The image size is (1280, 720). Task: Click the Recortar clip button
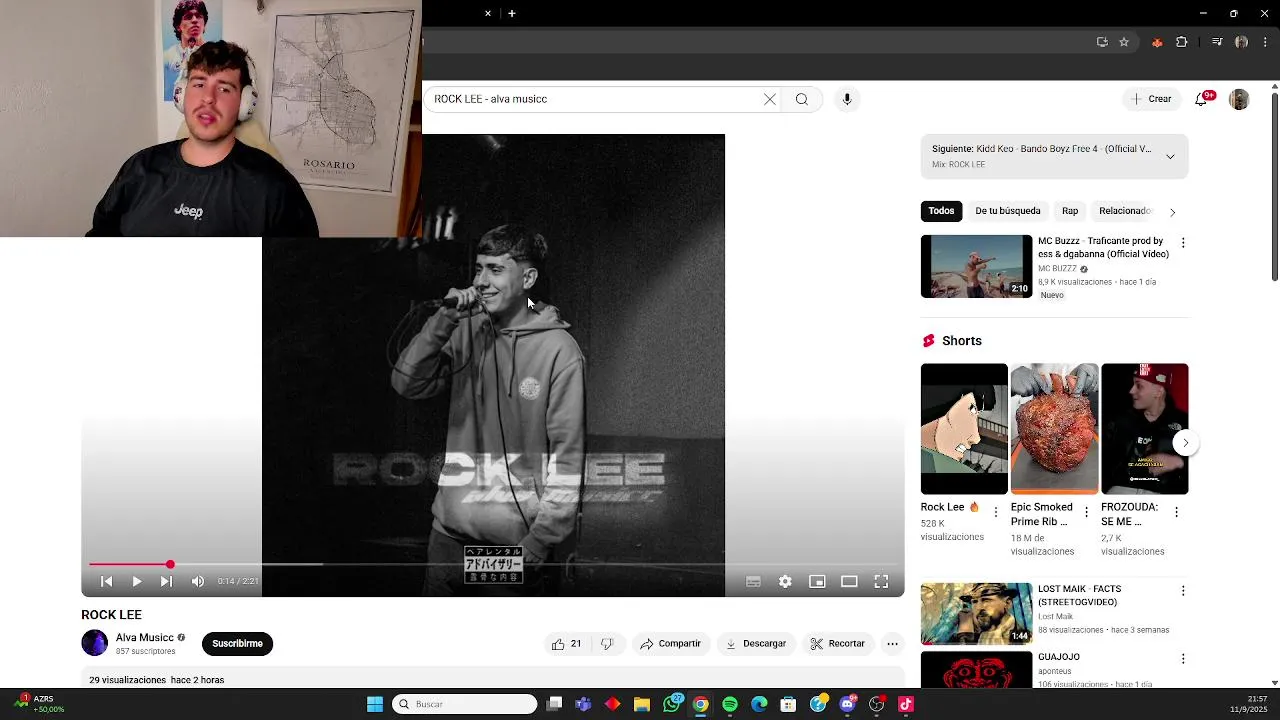click(837, 644)
